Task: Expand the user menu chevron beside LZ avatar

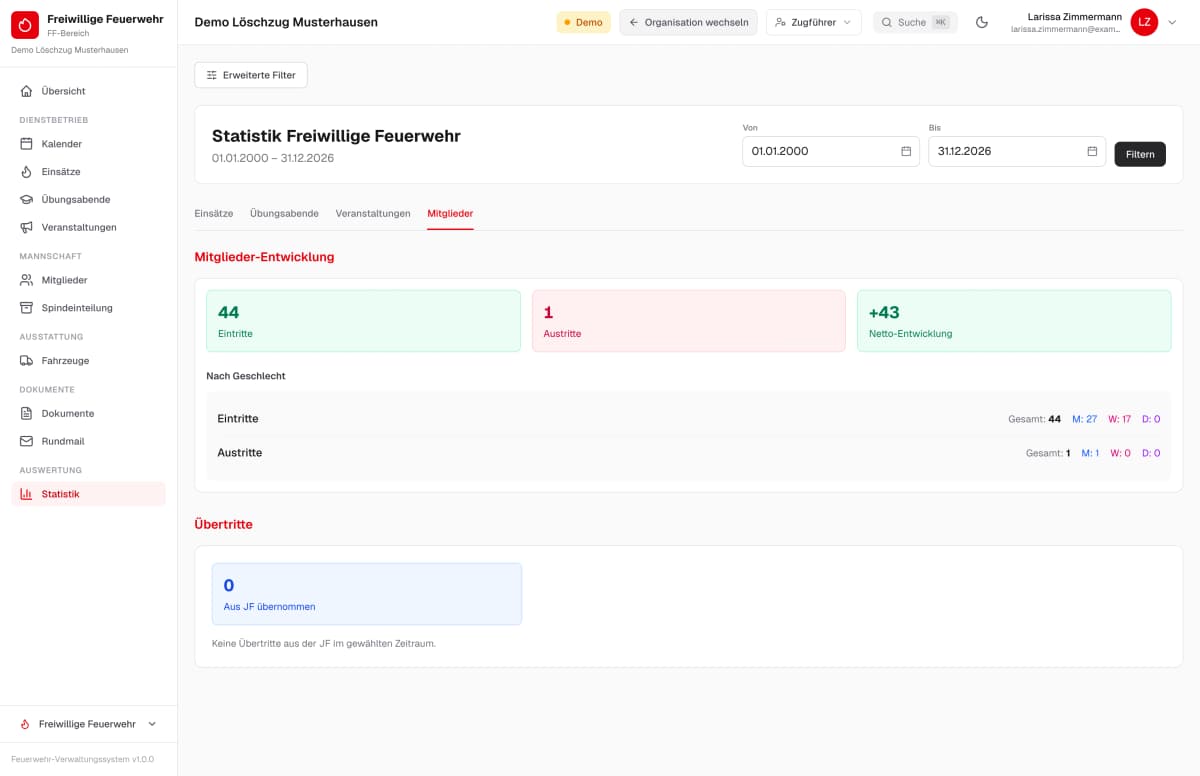Action: point(1173,22)
